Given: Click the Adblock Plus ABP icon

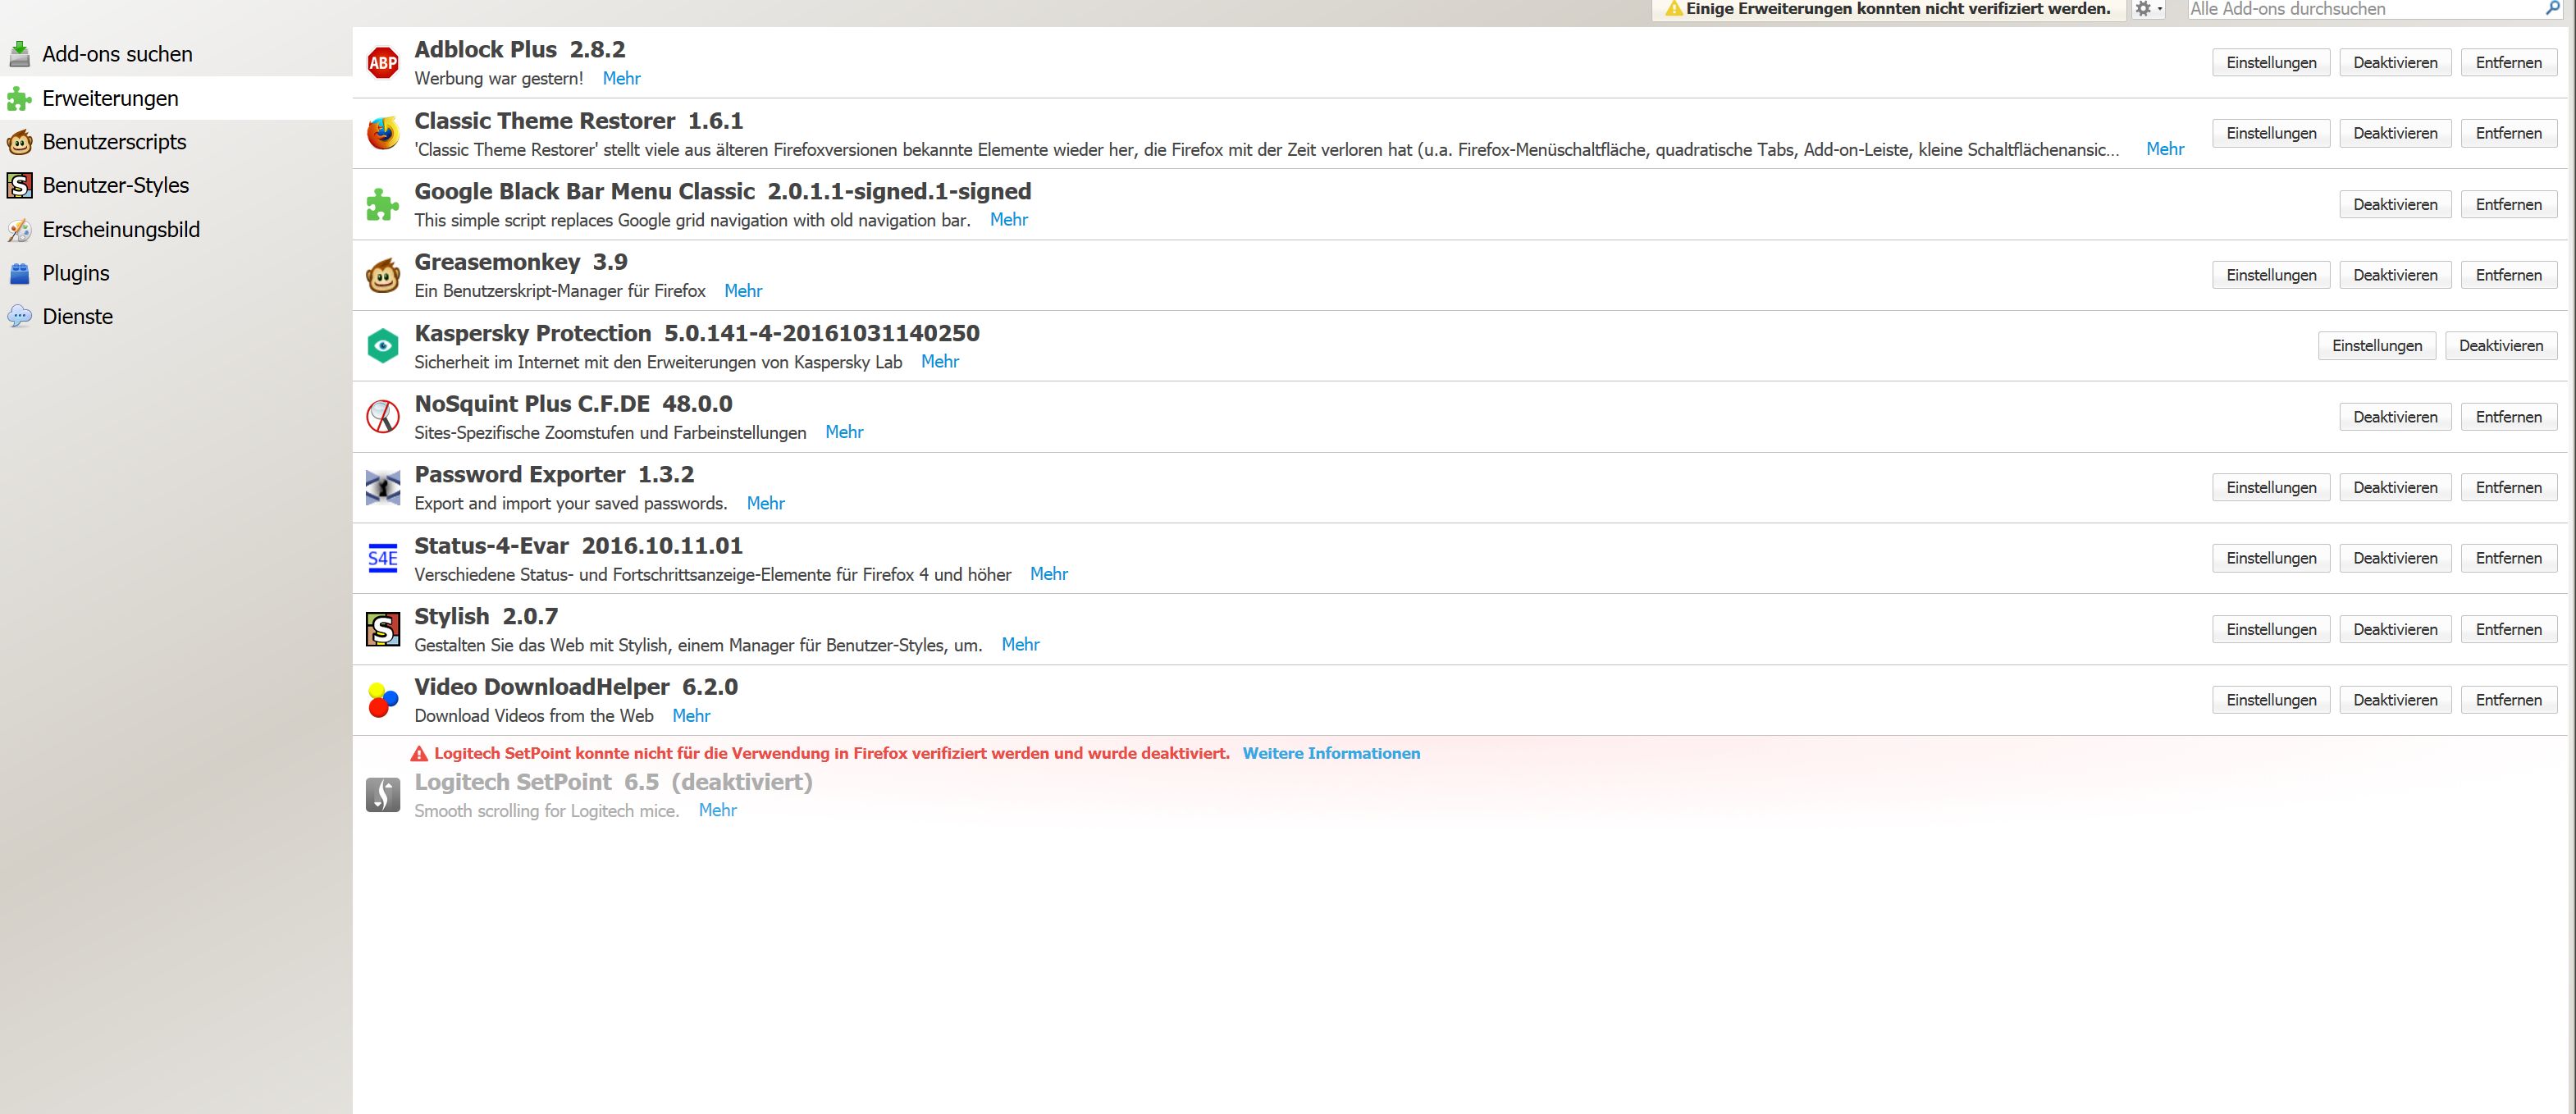Looking at the screenshot, I should (x=382, y=63).
